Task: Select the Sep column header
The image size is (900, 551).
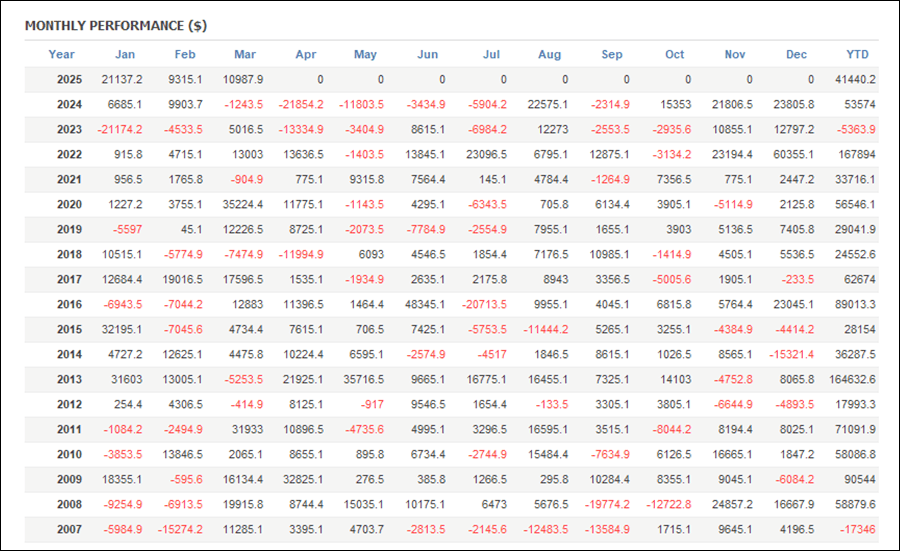Action: click(x=612, y=54)
